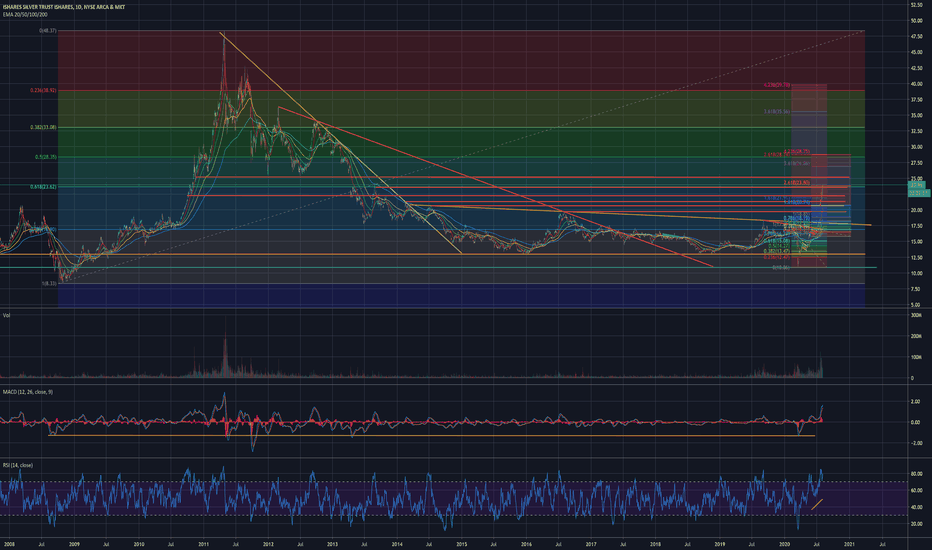Select the teal horizontal line near 10.00

point(438,268)
